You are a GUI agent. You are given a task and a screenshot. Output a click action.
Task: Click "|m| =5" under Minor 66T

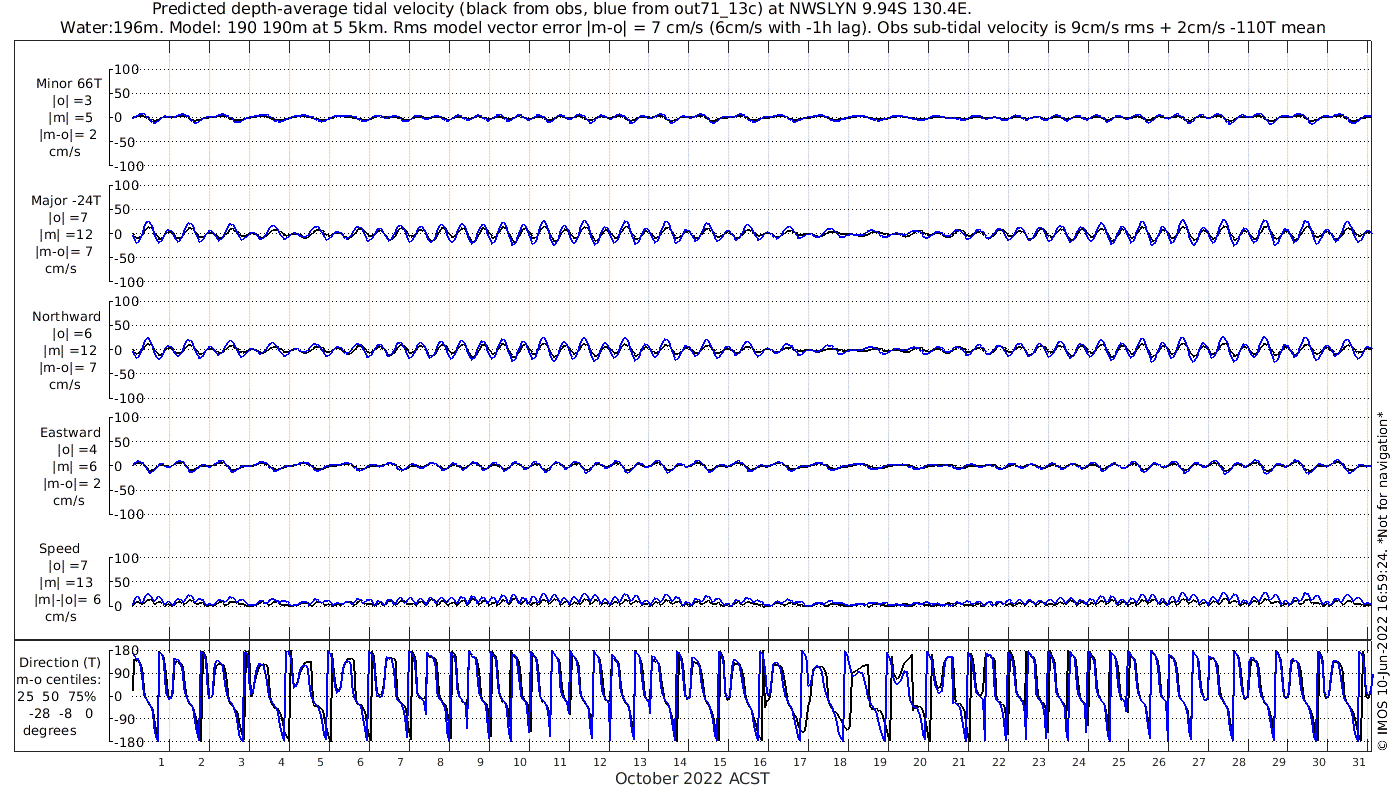[72, 118]
